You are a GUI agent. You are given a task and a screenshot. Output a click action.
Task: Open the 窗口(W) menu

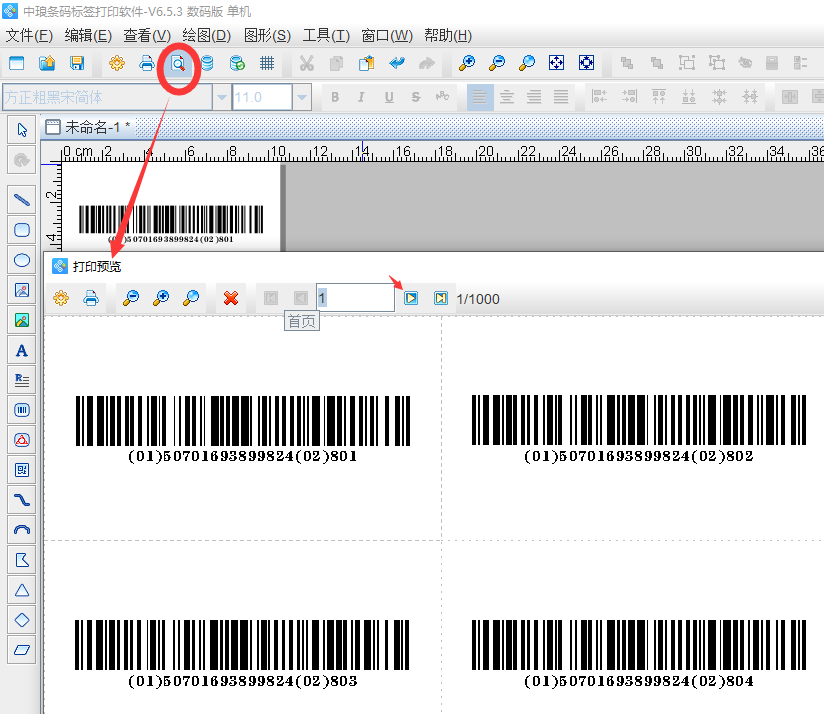387,35
